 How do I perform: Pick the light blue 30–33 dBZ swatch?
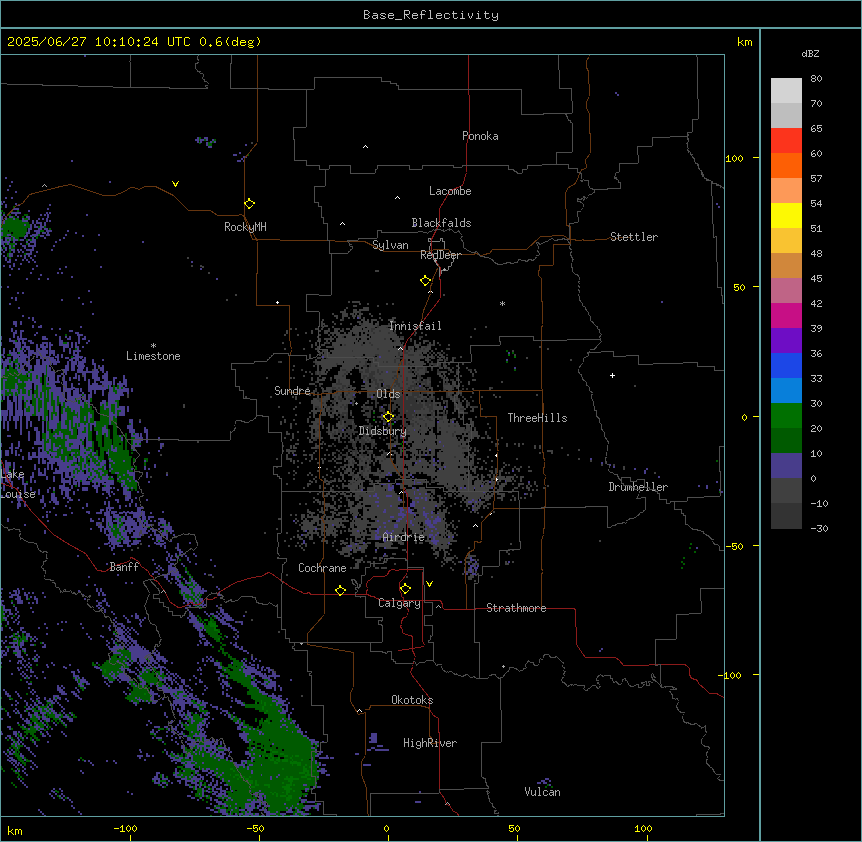click(786, 391)
